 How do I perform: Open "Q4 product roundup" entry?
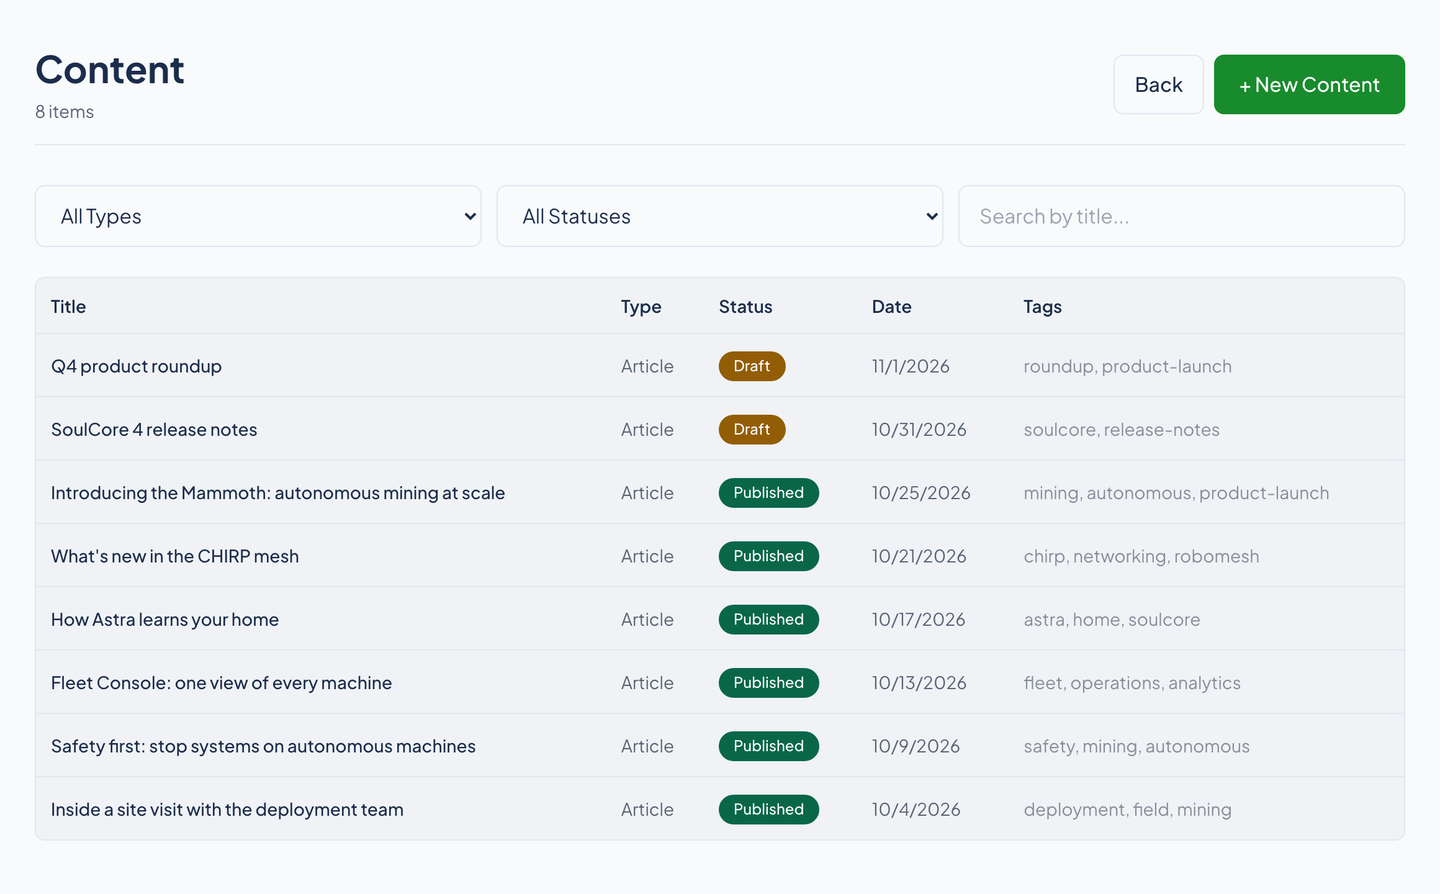(136, 366)
